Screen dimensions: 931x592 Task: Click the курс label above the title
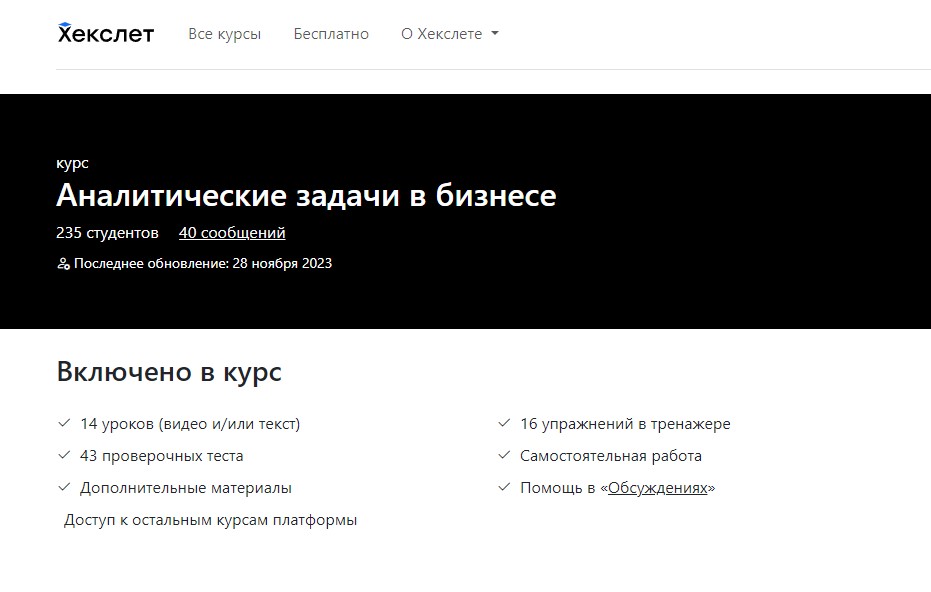(x=72, y=164)
